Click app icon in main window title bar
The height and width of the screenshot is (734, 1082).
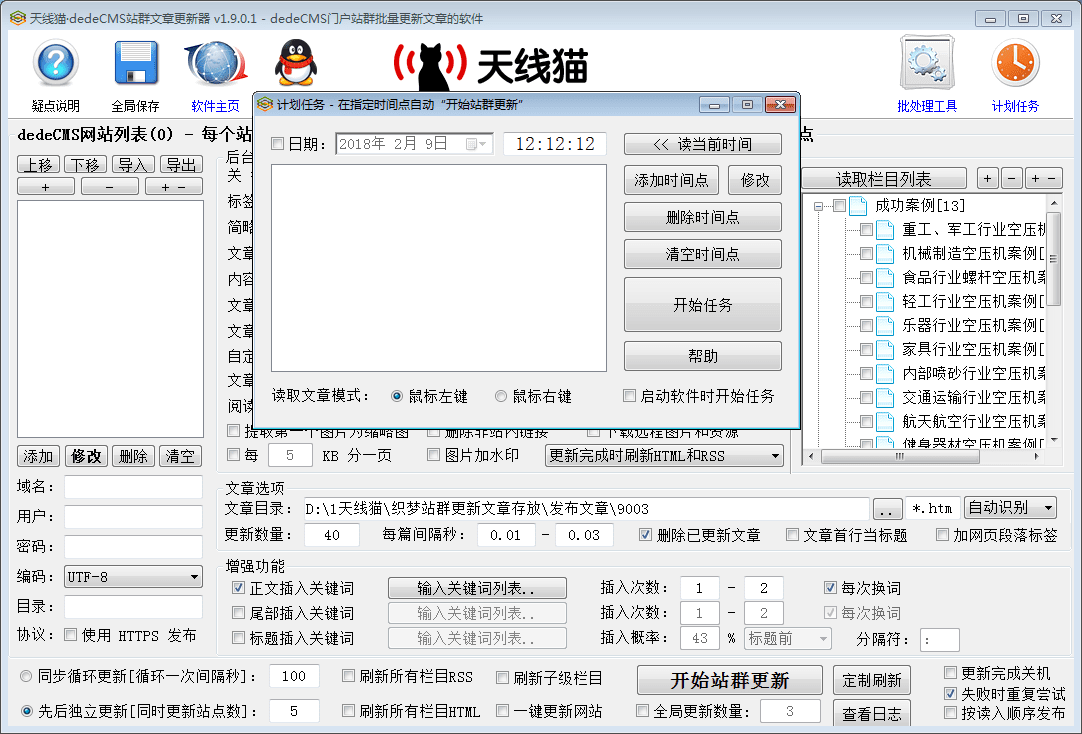17,18
